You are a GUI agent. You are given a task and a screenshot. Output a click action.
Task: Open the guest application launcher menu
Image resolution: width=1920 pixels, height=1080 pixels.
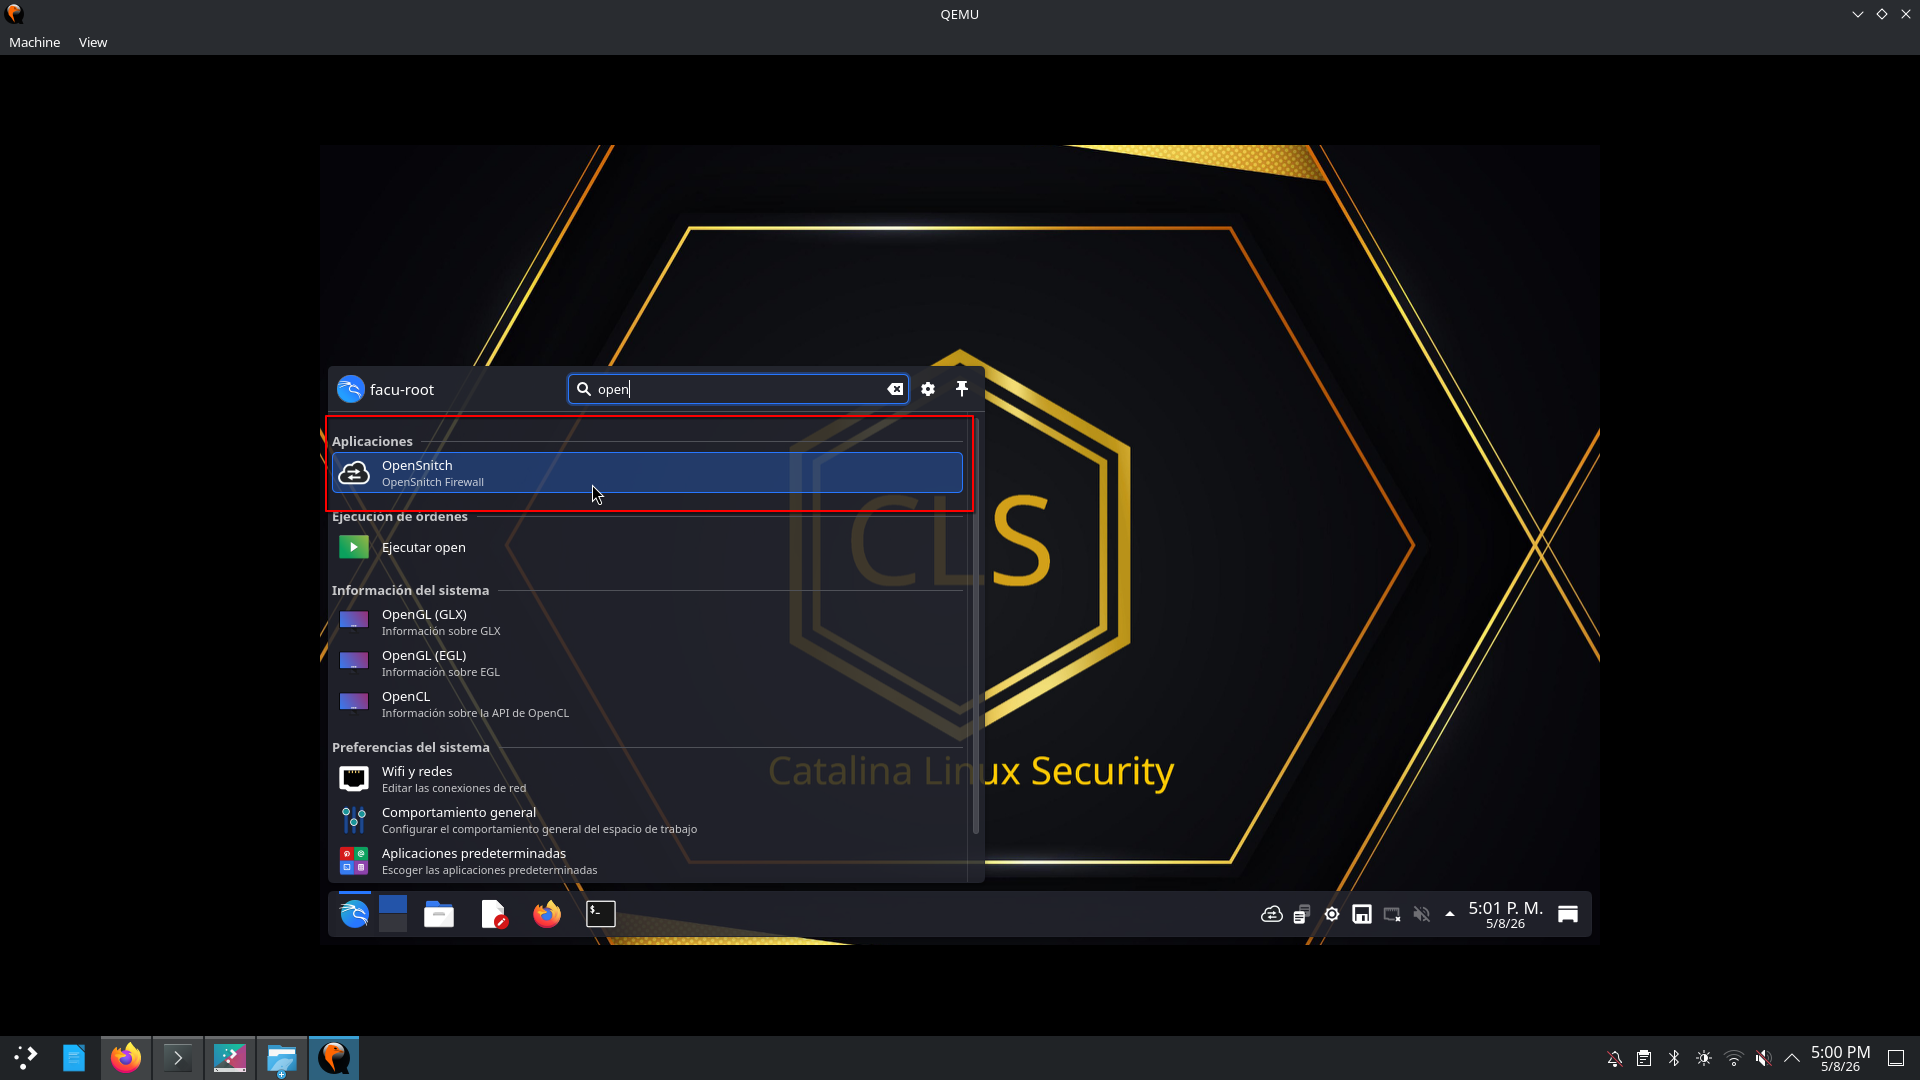coord(354,914)
